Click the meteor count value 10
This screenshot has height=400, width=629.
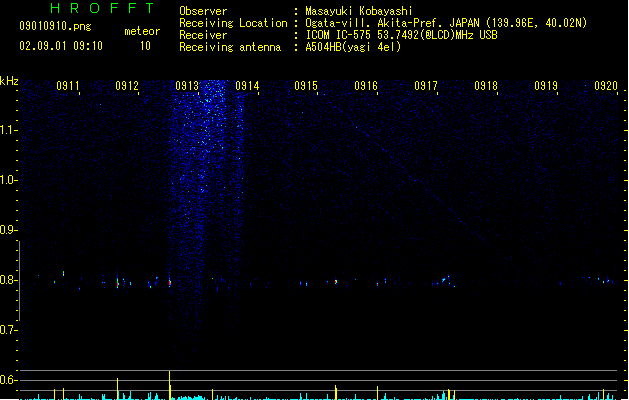click(145, 46)
